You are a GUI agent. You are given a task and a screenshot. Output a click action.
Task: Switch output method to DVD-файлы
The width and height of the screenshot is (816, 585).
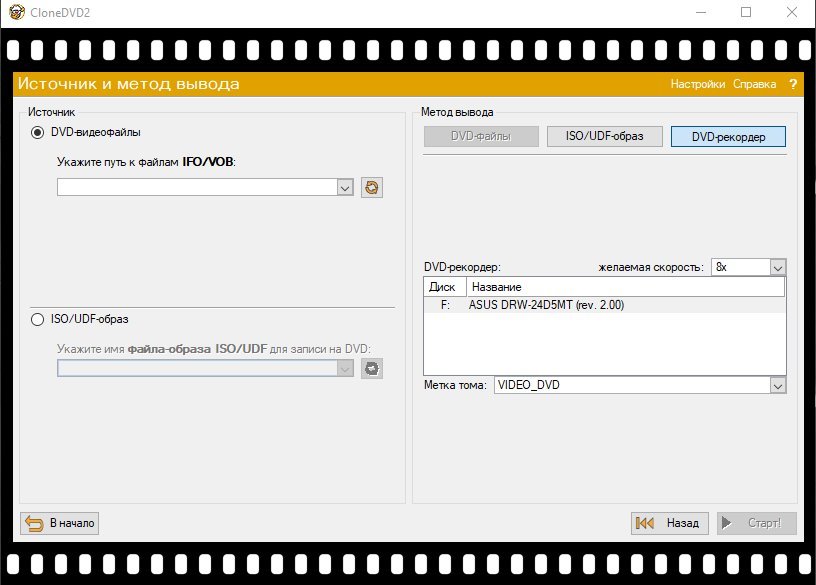[481, 136]
